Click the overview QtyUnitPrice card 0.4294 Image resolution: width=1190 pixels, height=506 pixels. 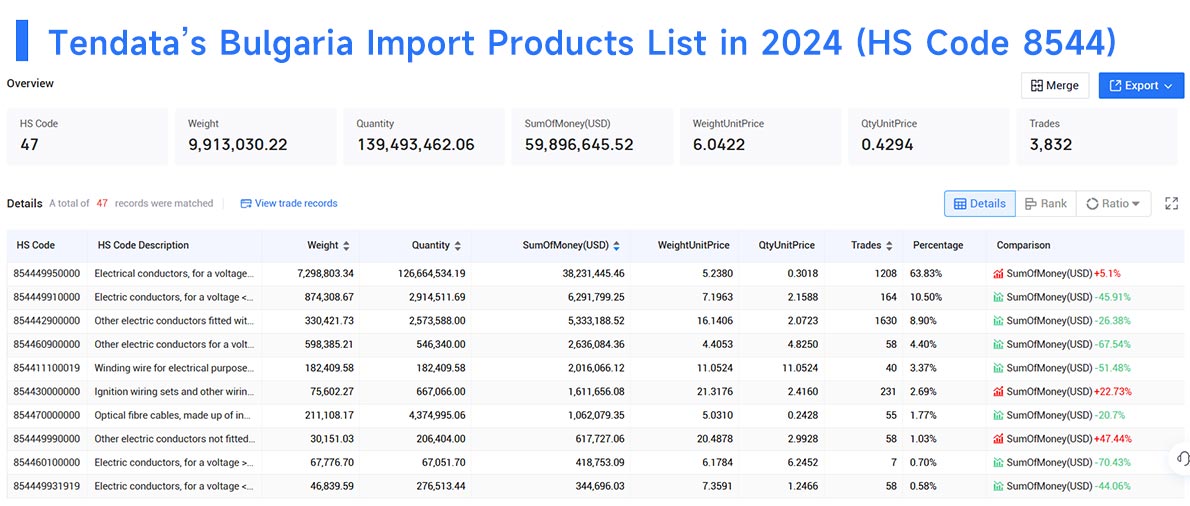930,136
